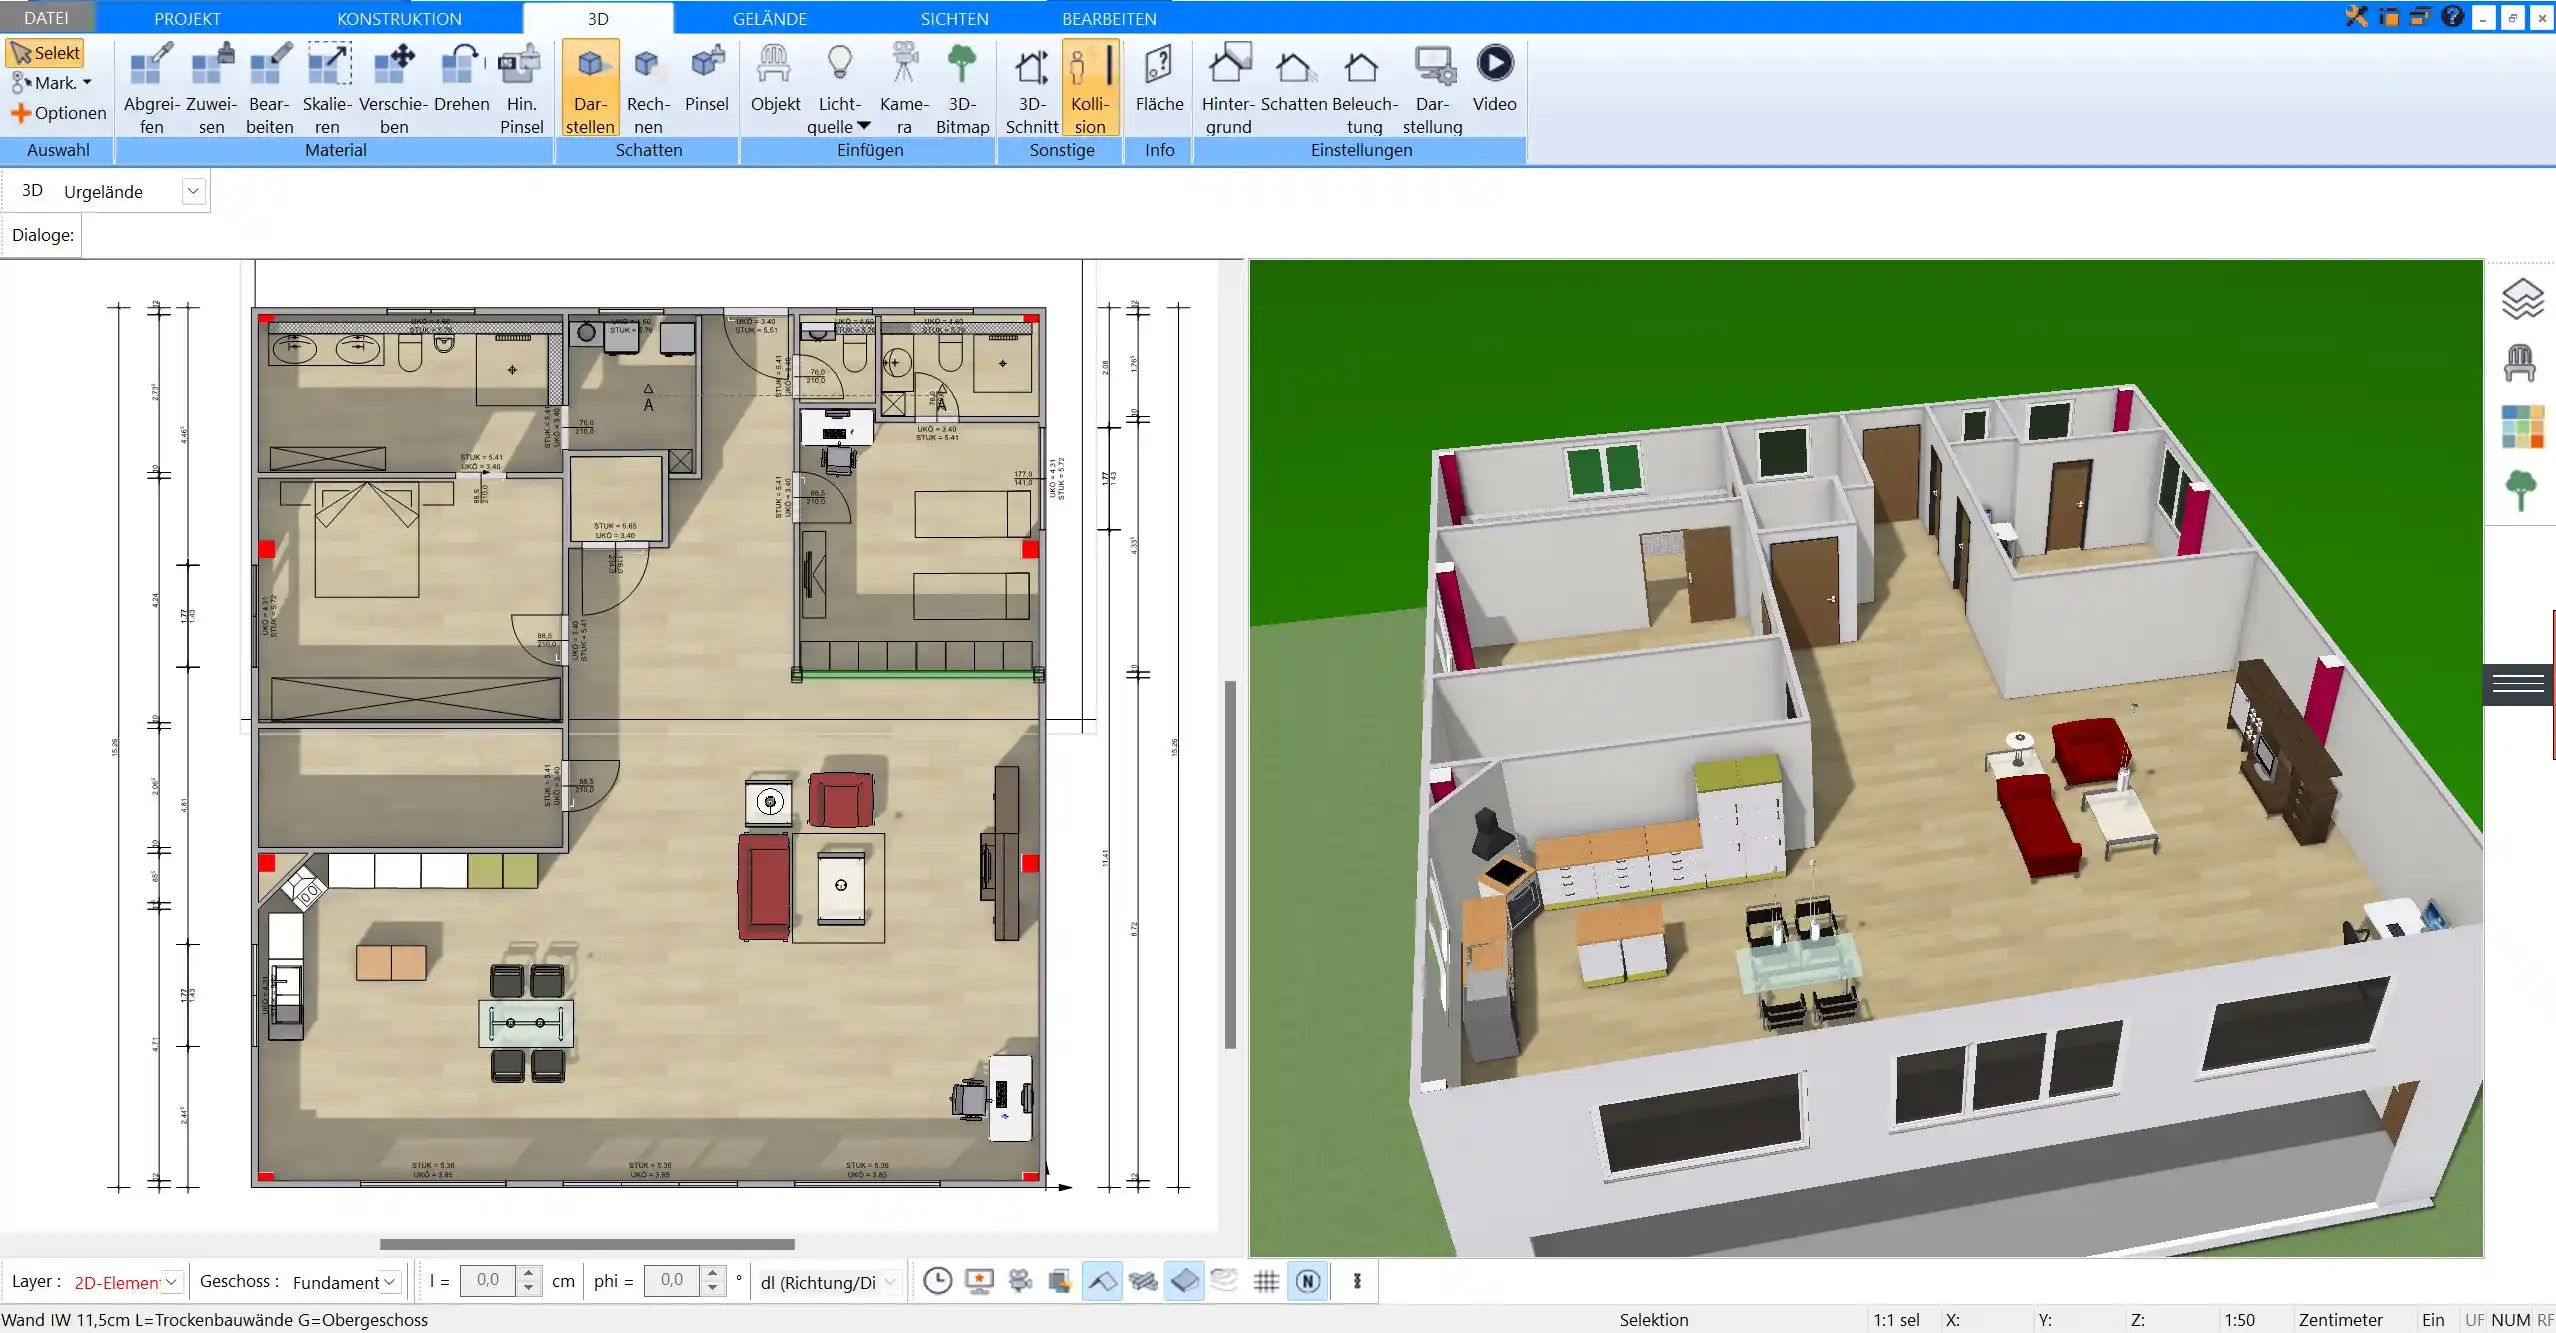
Task: Select the Pinsel shadow brush tool
Action: [707, 78]
